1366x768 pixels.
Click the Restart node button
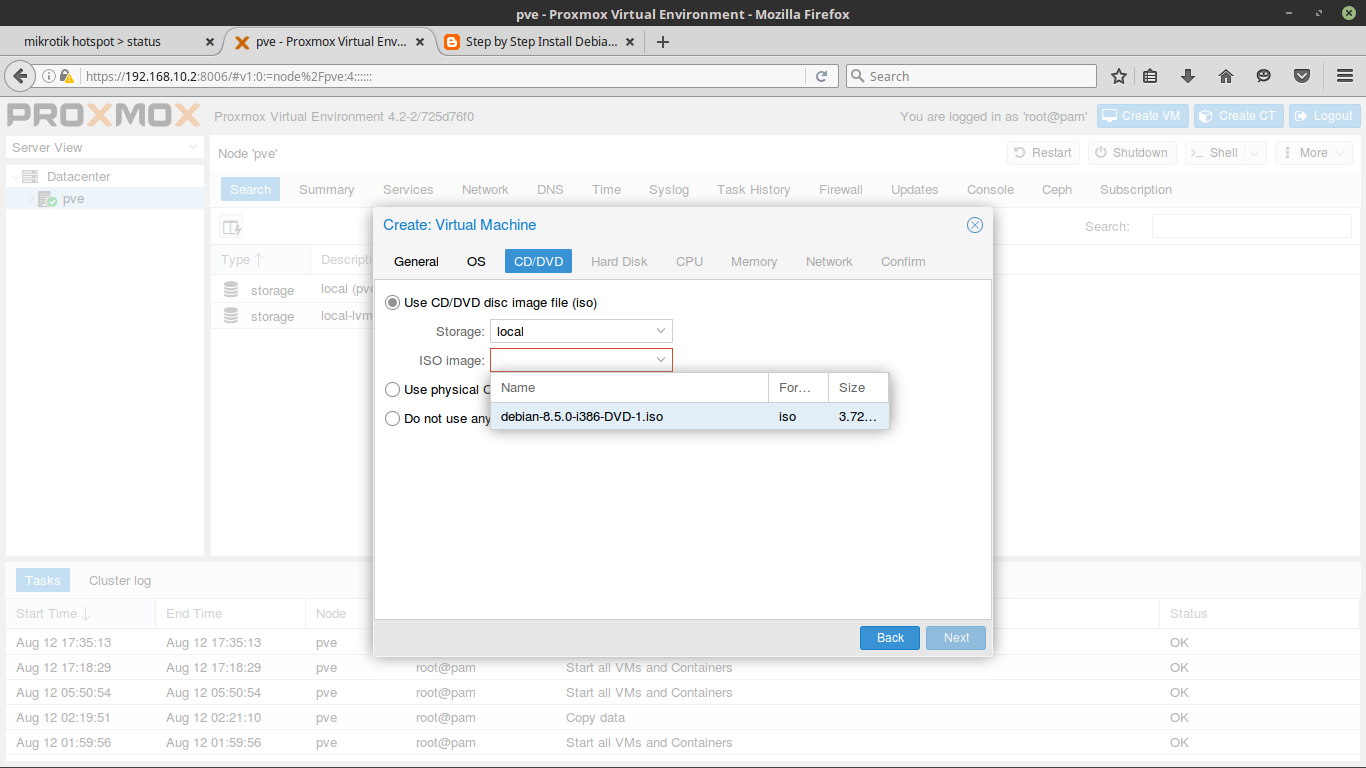click(x=1042, y=153)
